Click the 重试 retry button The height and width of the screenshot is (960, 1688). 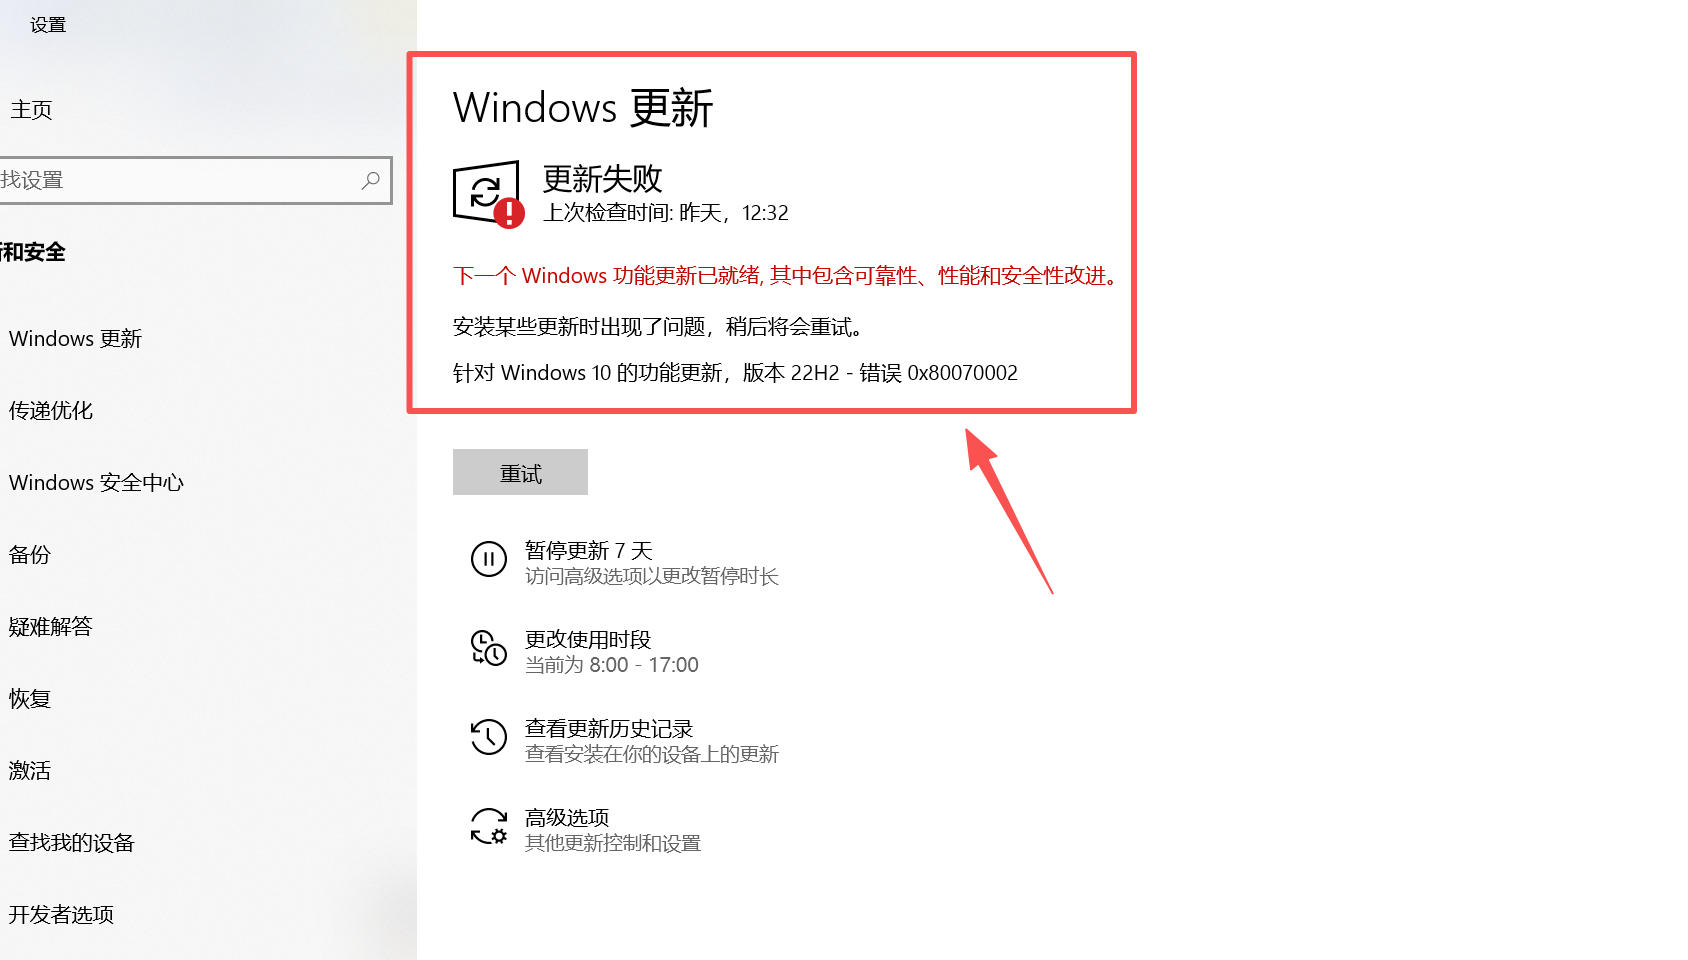[x=520, y=472]
